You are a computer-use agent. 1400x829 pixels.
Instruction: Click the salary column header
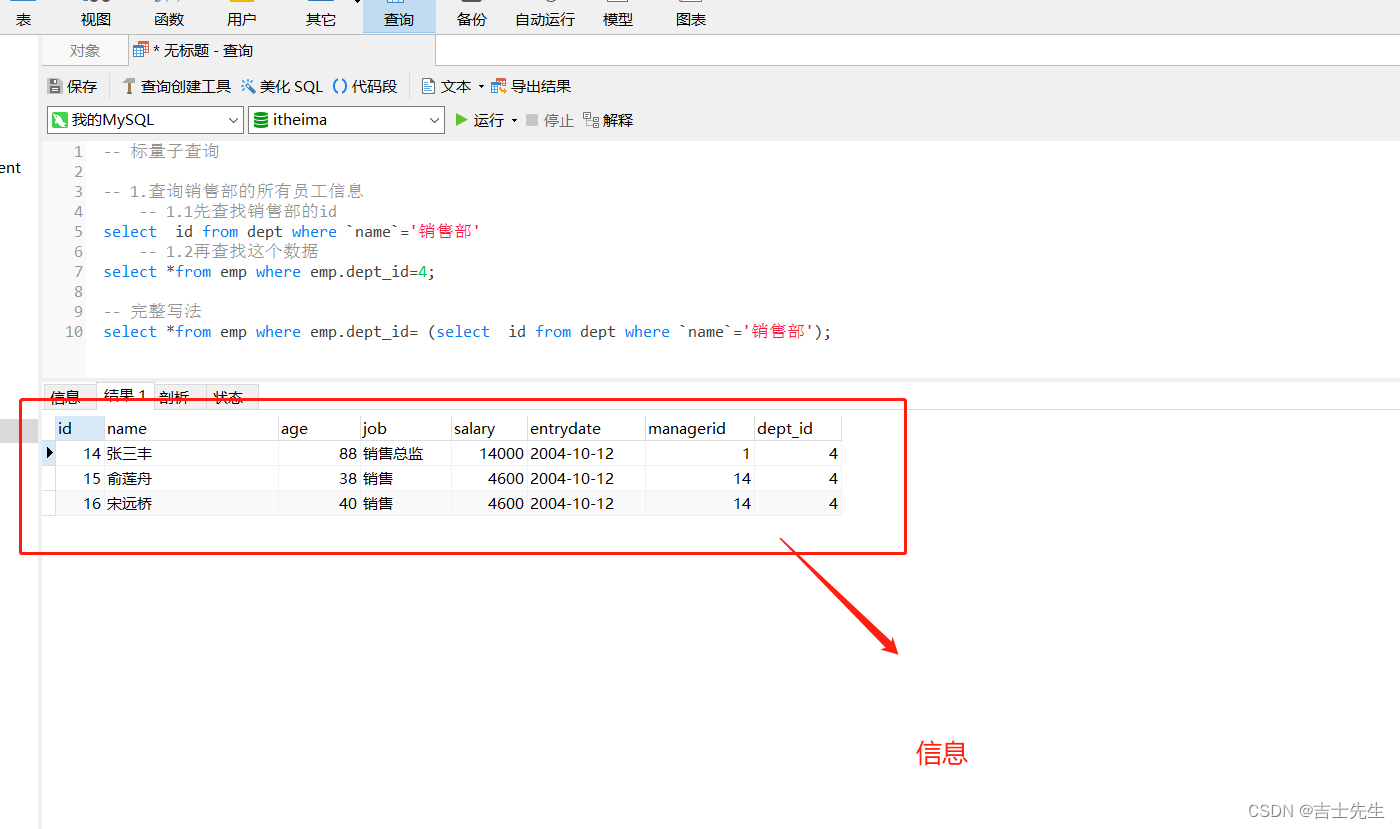click(488, 428)
